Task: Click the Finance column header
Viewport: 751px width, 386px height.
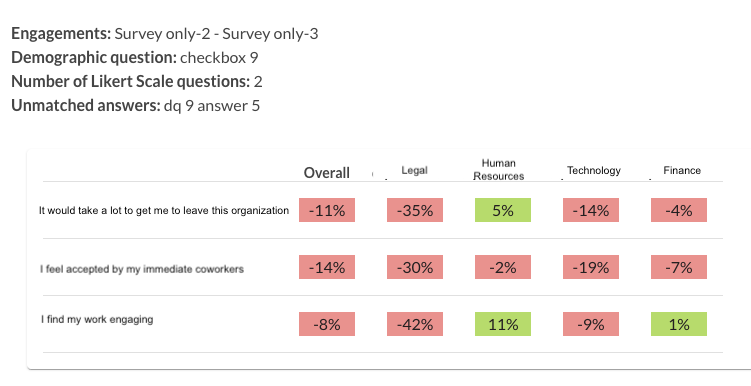Action: 682,170
